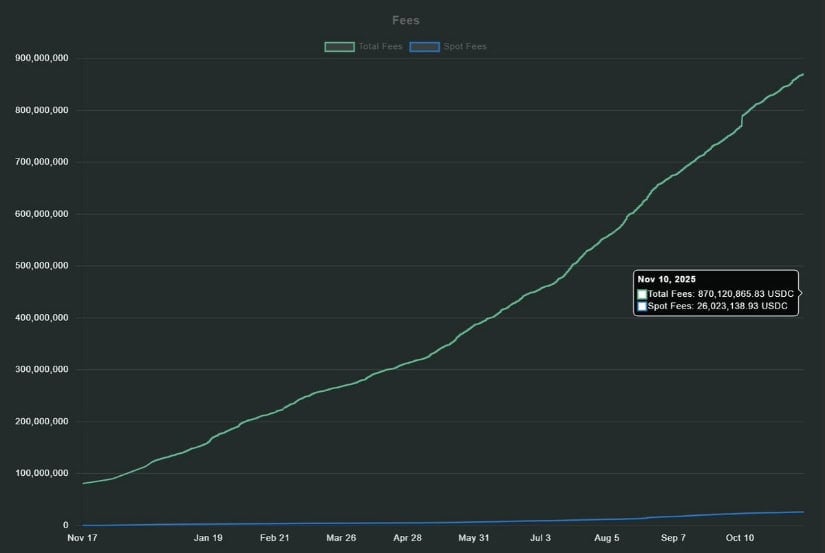
Task: Click the Jul 3 x-axis label
Action: coord(541,538)
